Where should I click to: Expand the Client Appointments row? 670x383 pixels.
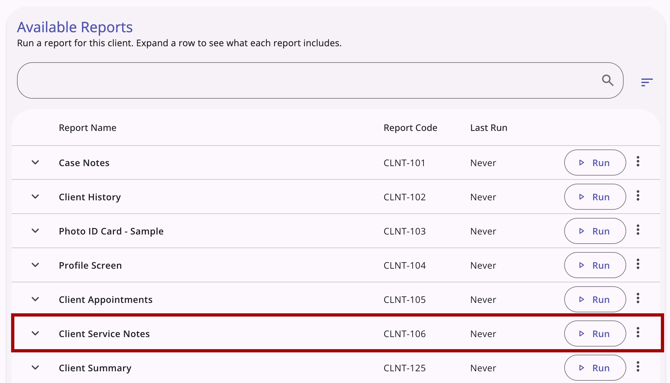click(35, 299)
